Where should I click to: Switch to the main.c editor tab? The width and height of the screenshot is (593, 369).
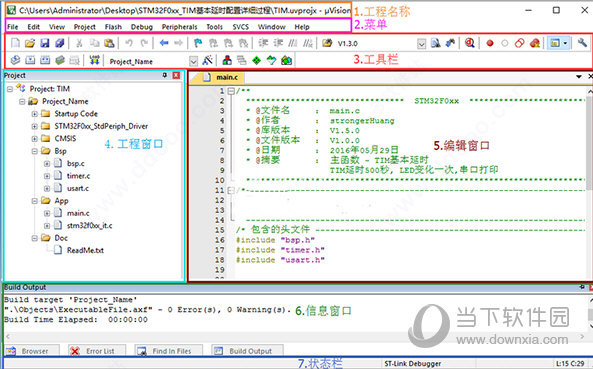(221, 78)
